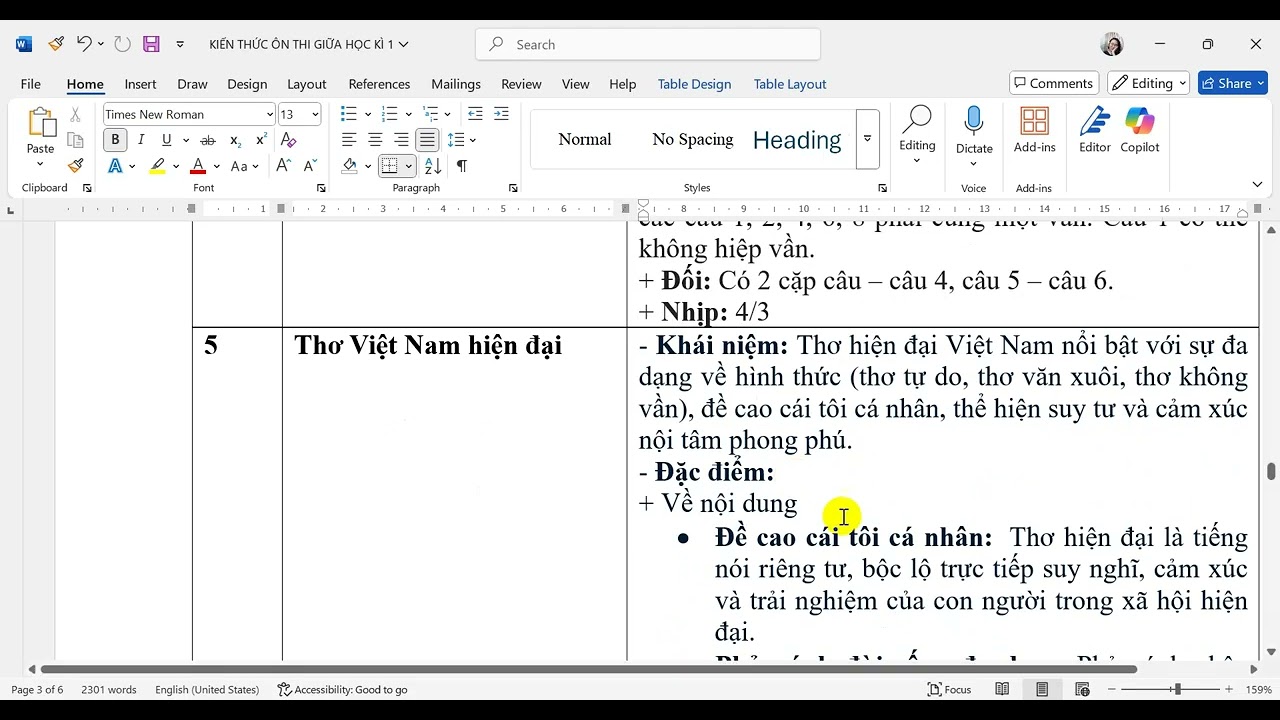Click the Undo arrow icon
This screenshot has height=720, width=1280.
84,44
